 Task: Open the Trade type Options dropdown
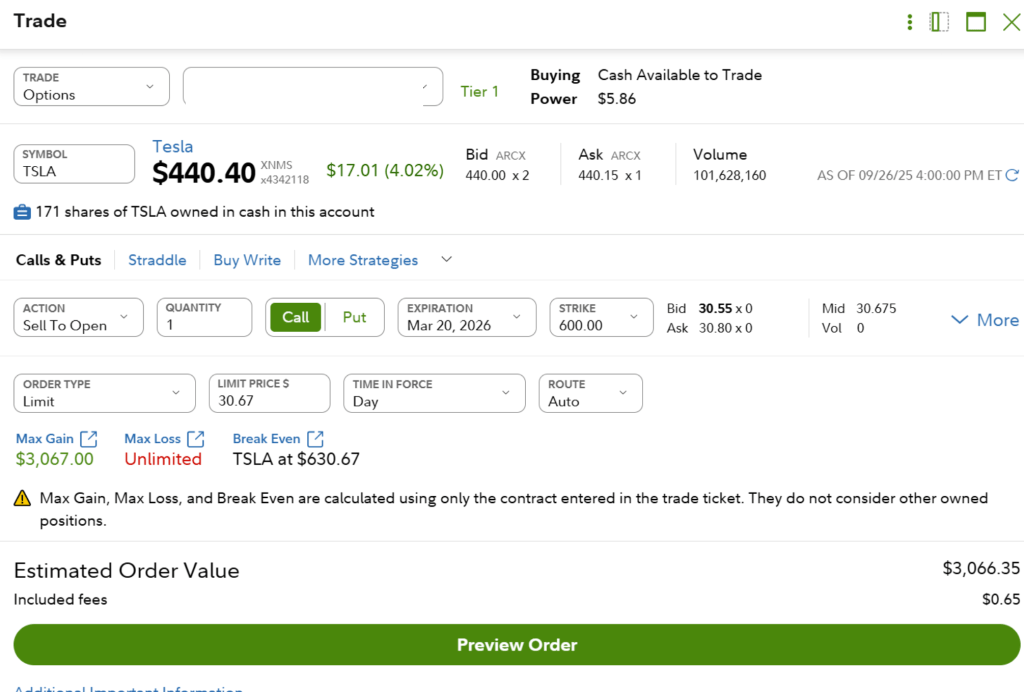point(91,86)
